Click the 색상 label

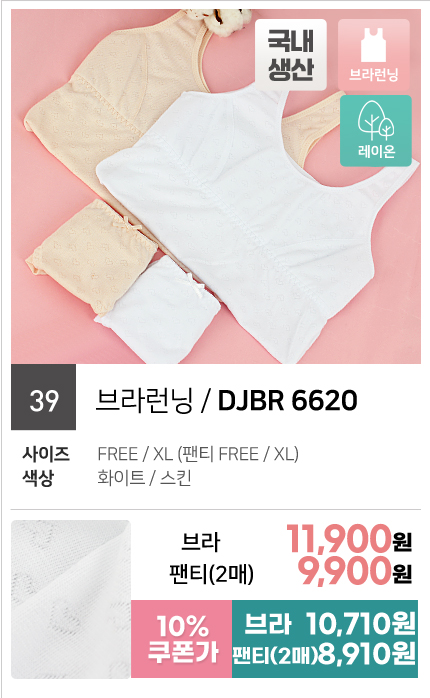coord(38,478)
